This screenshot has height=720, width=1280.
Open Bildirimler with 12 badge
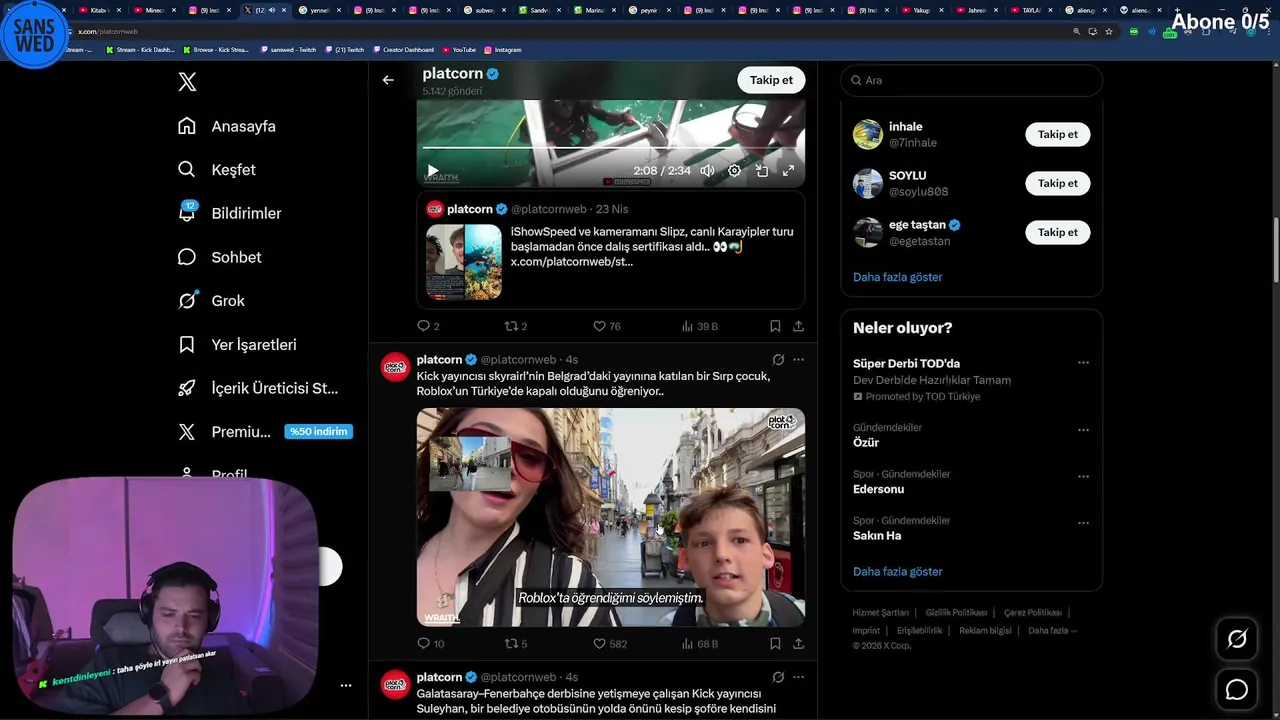pos(229,213)
